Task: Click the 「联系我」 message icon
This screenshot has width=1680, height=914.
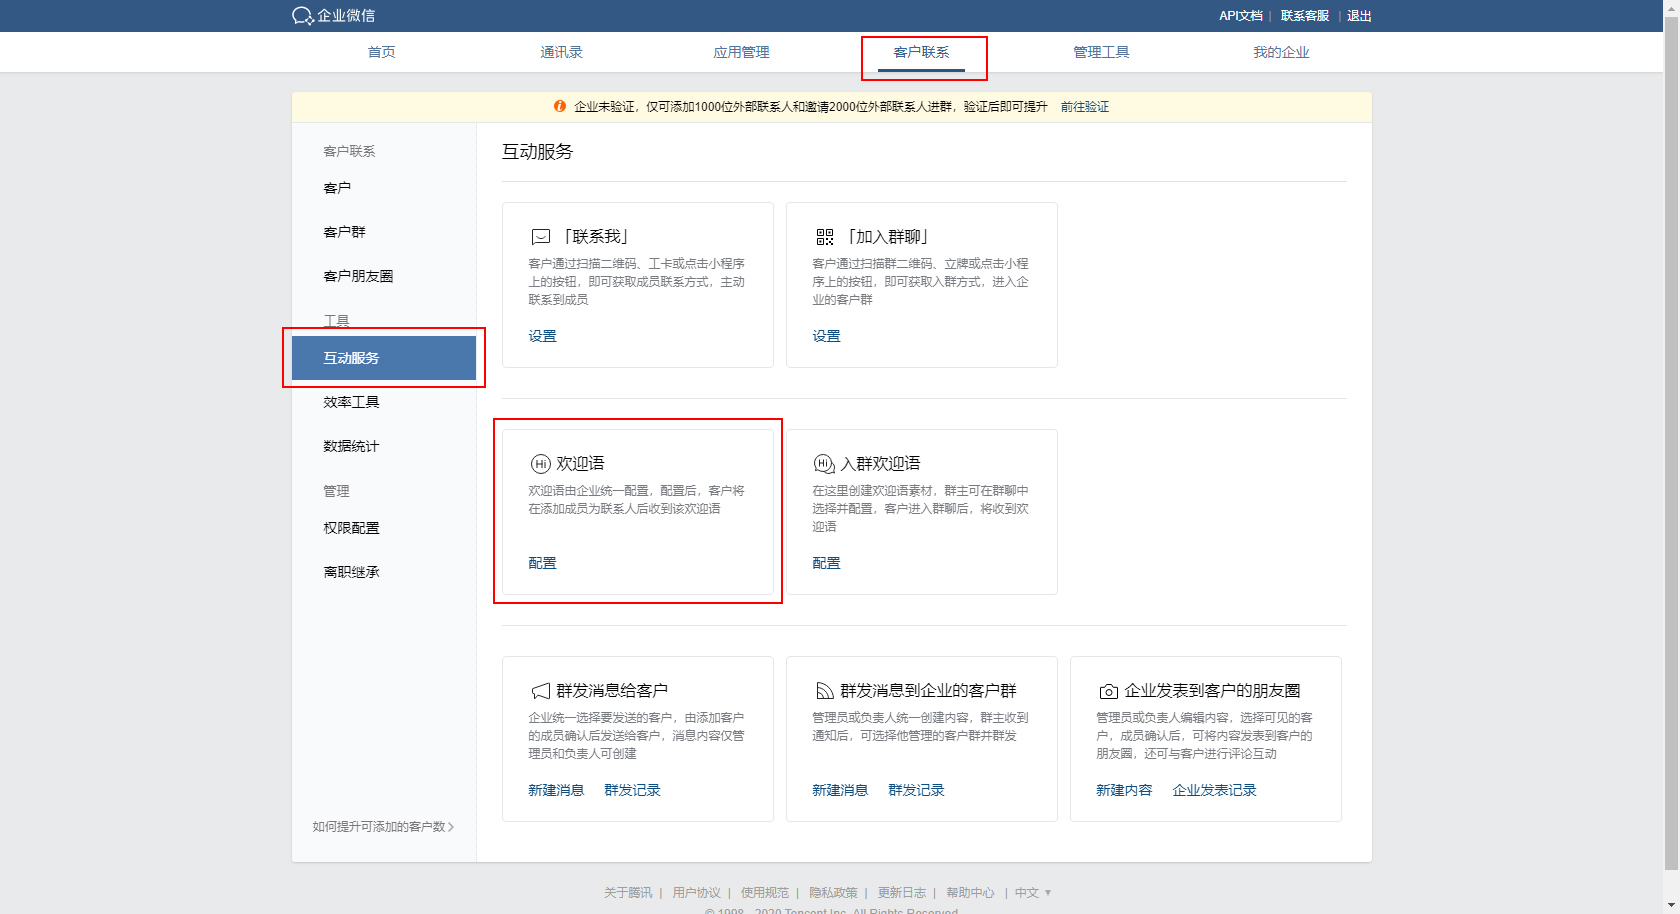Action: [541, 237]
